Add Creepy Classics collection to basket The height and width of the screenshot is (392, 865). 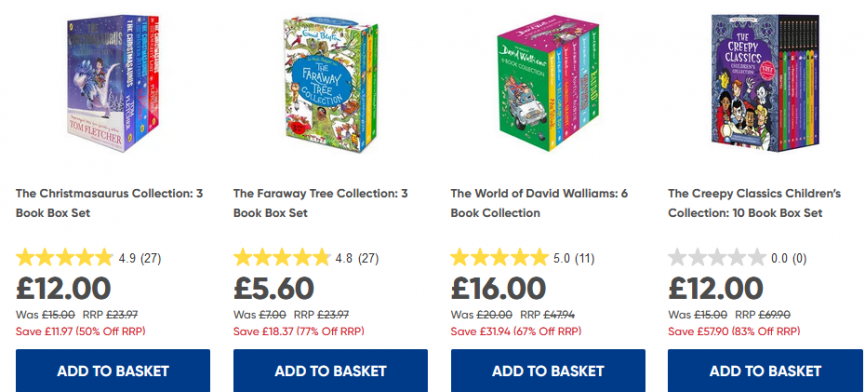coord(765,370)
